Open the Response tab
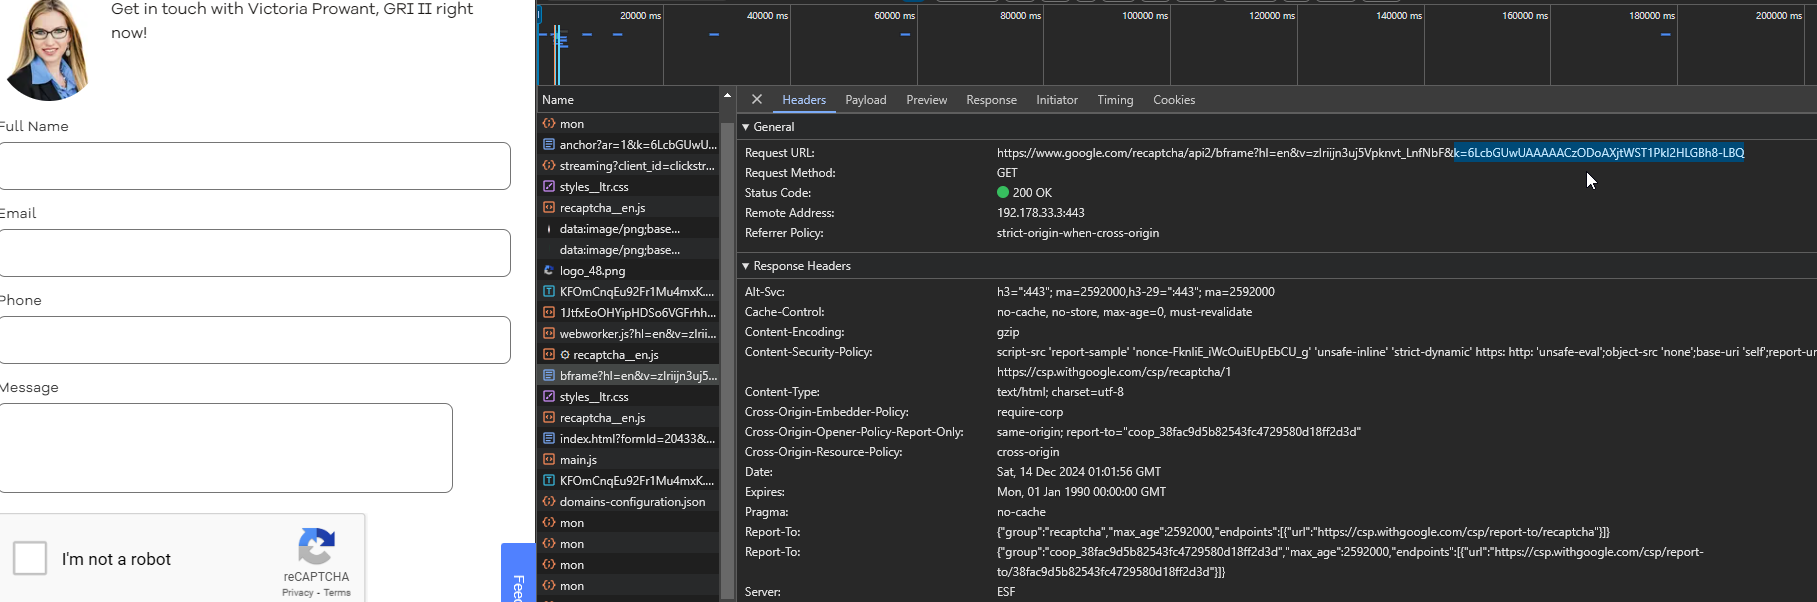 991,100
